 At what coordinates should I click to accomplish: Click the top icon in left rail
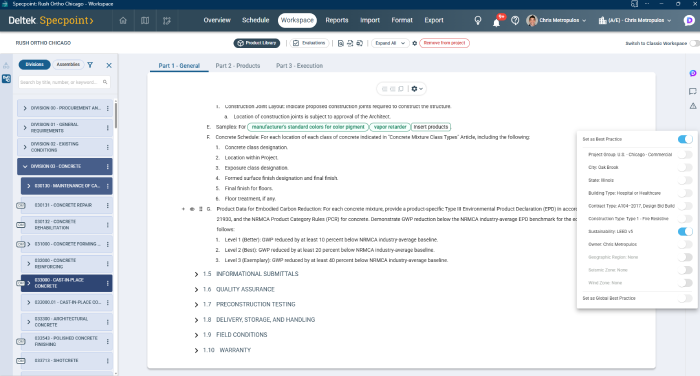click(x=6, y=66)
